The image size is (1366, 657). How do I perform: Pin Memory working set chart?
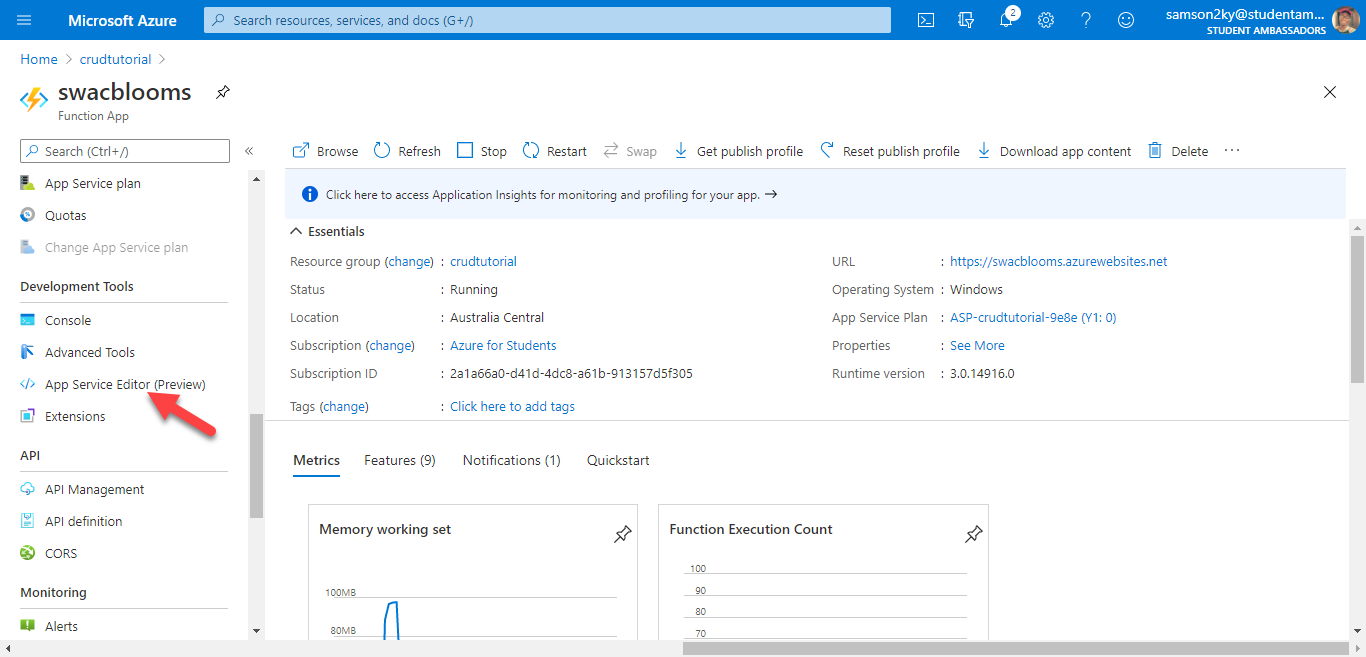[x=622, y=534]
